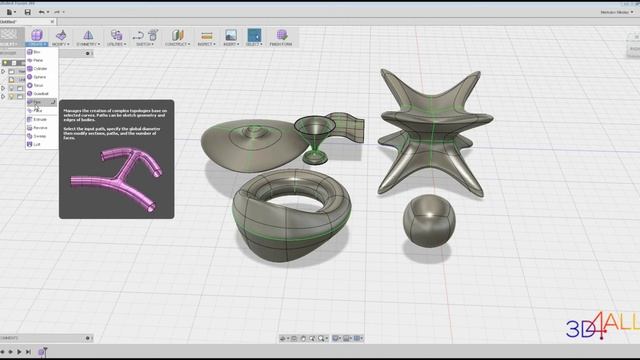Open Grid and Snaps icon

(x=347, y=338)
